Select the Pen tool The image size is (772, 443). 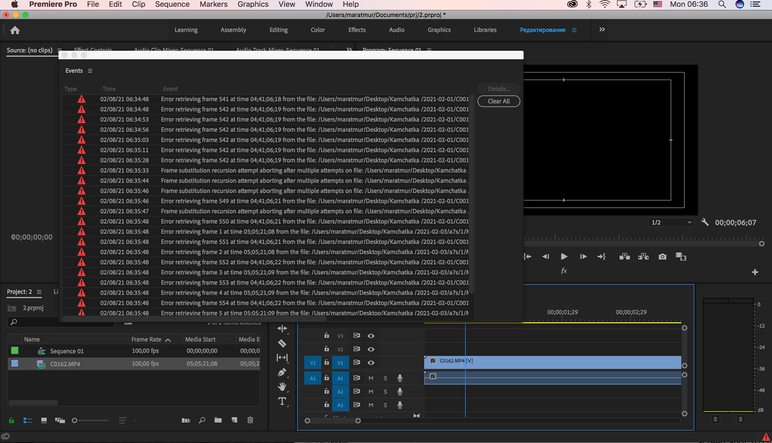tap(282, 372)
